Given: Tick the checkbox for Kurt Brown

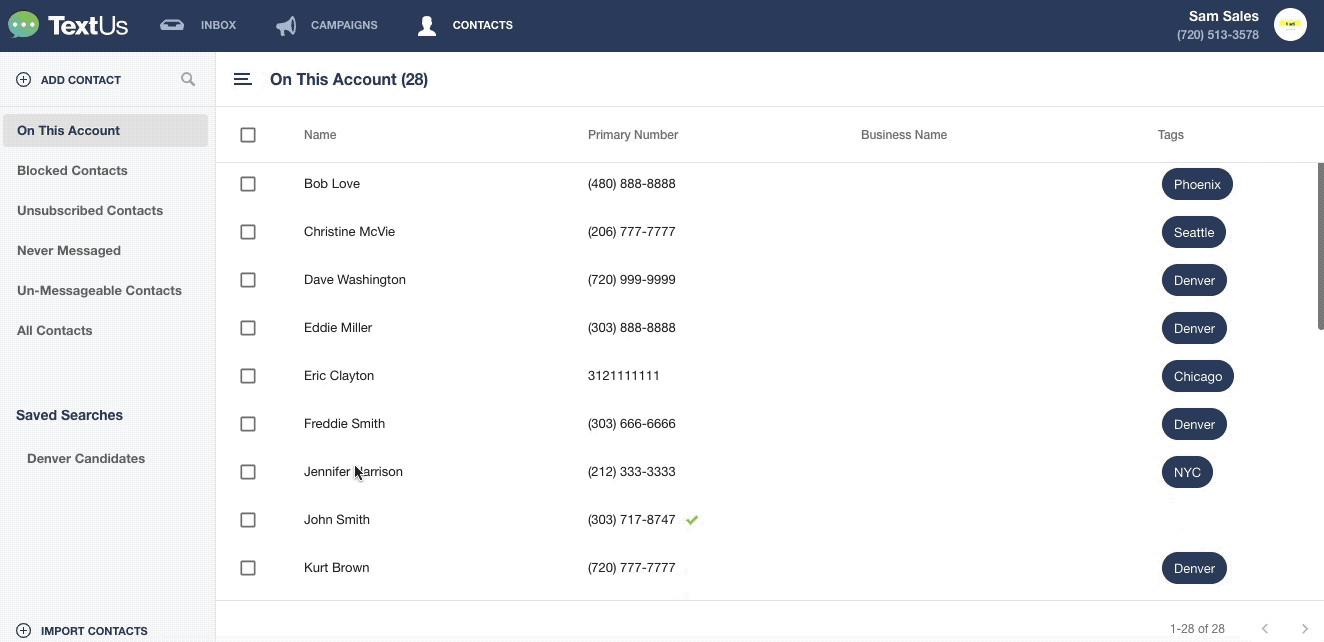Looking at the screenshot, I should tap(248, 568).
